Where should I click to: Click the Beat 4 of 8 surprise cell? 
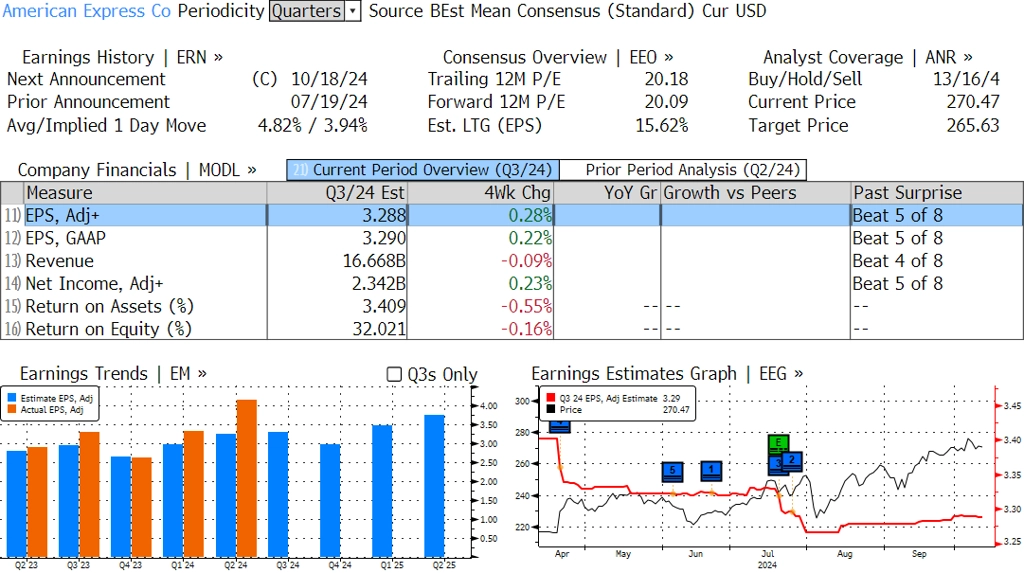pos(897,261)
